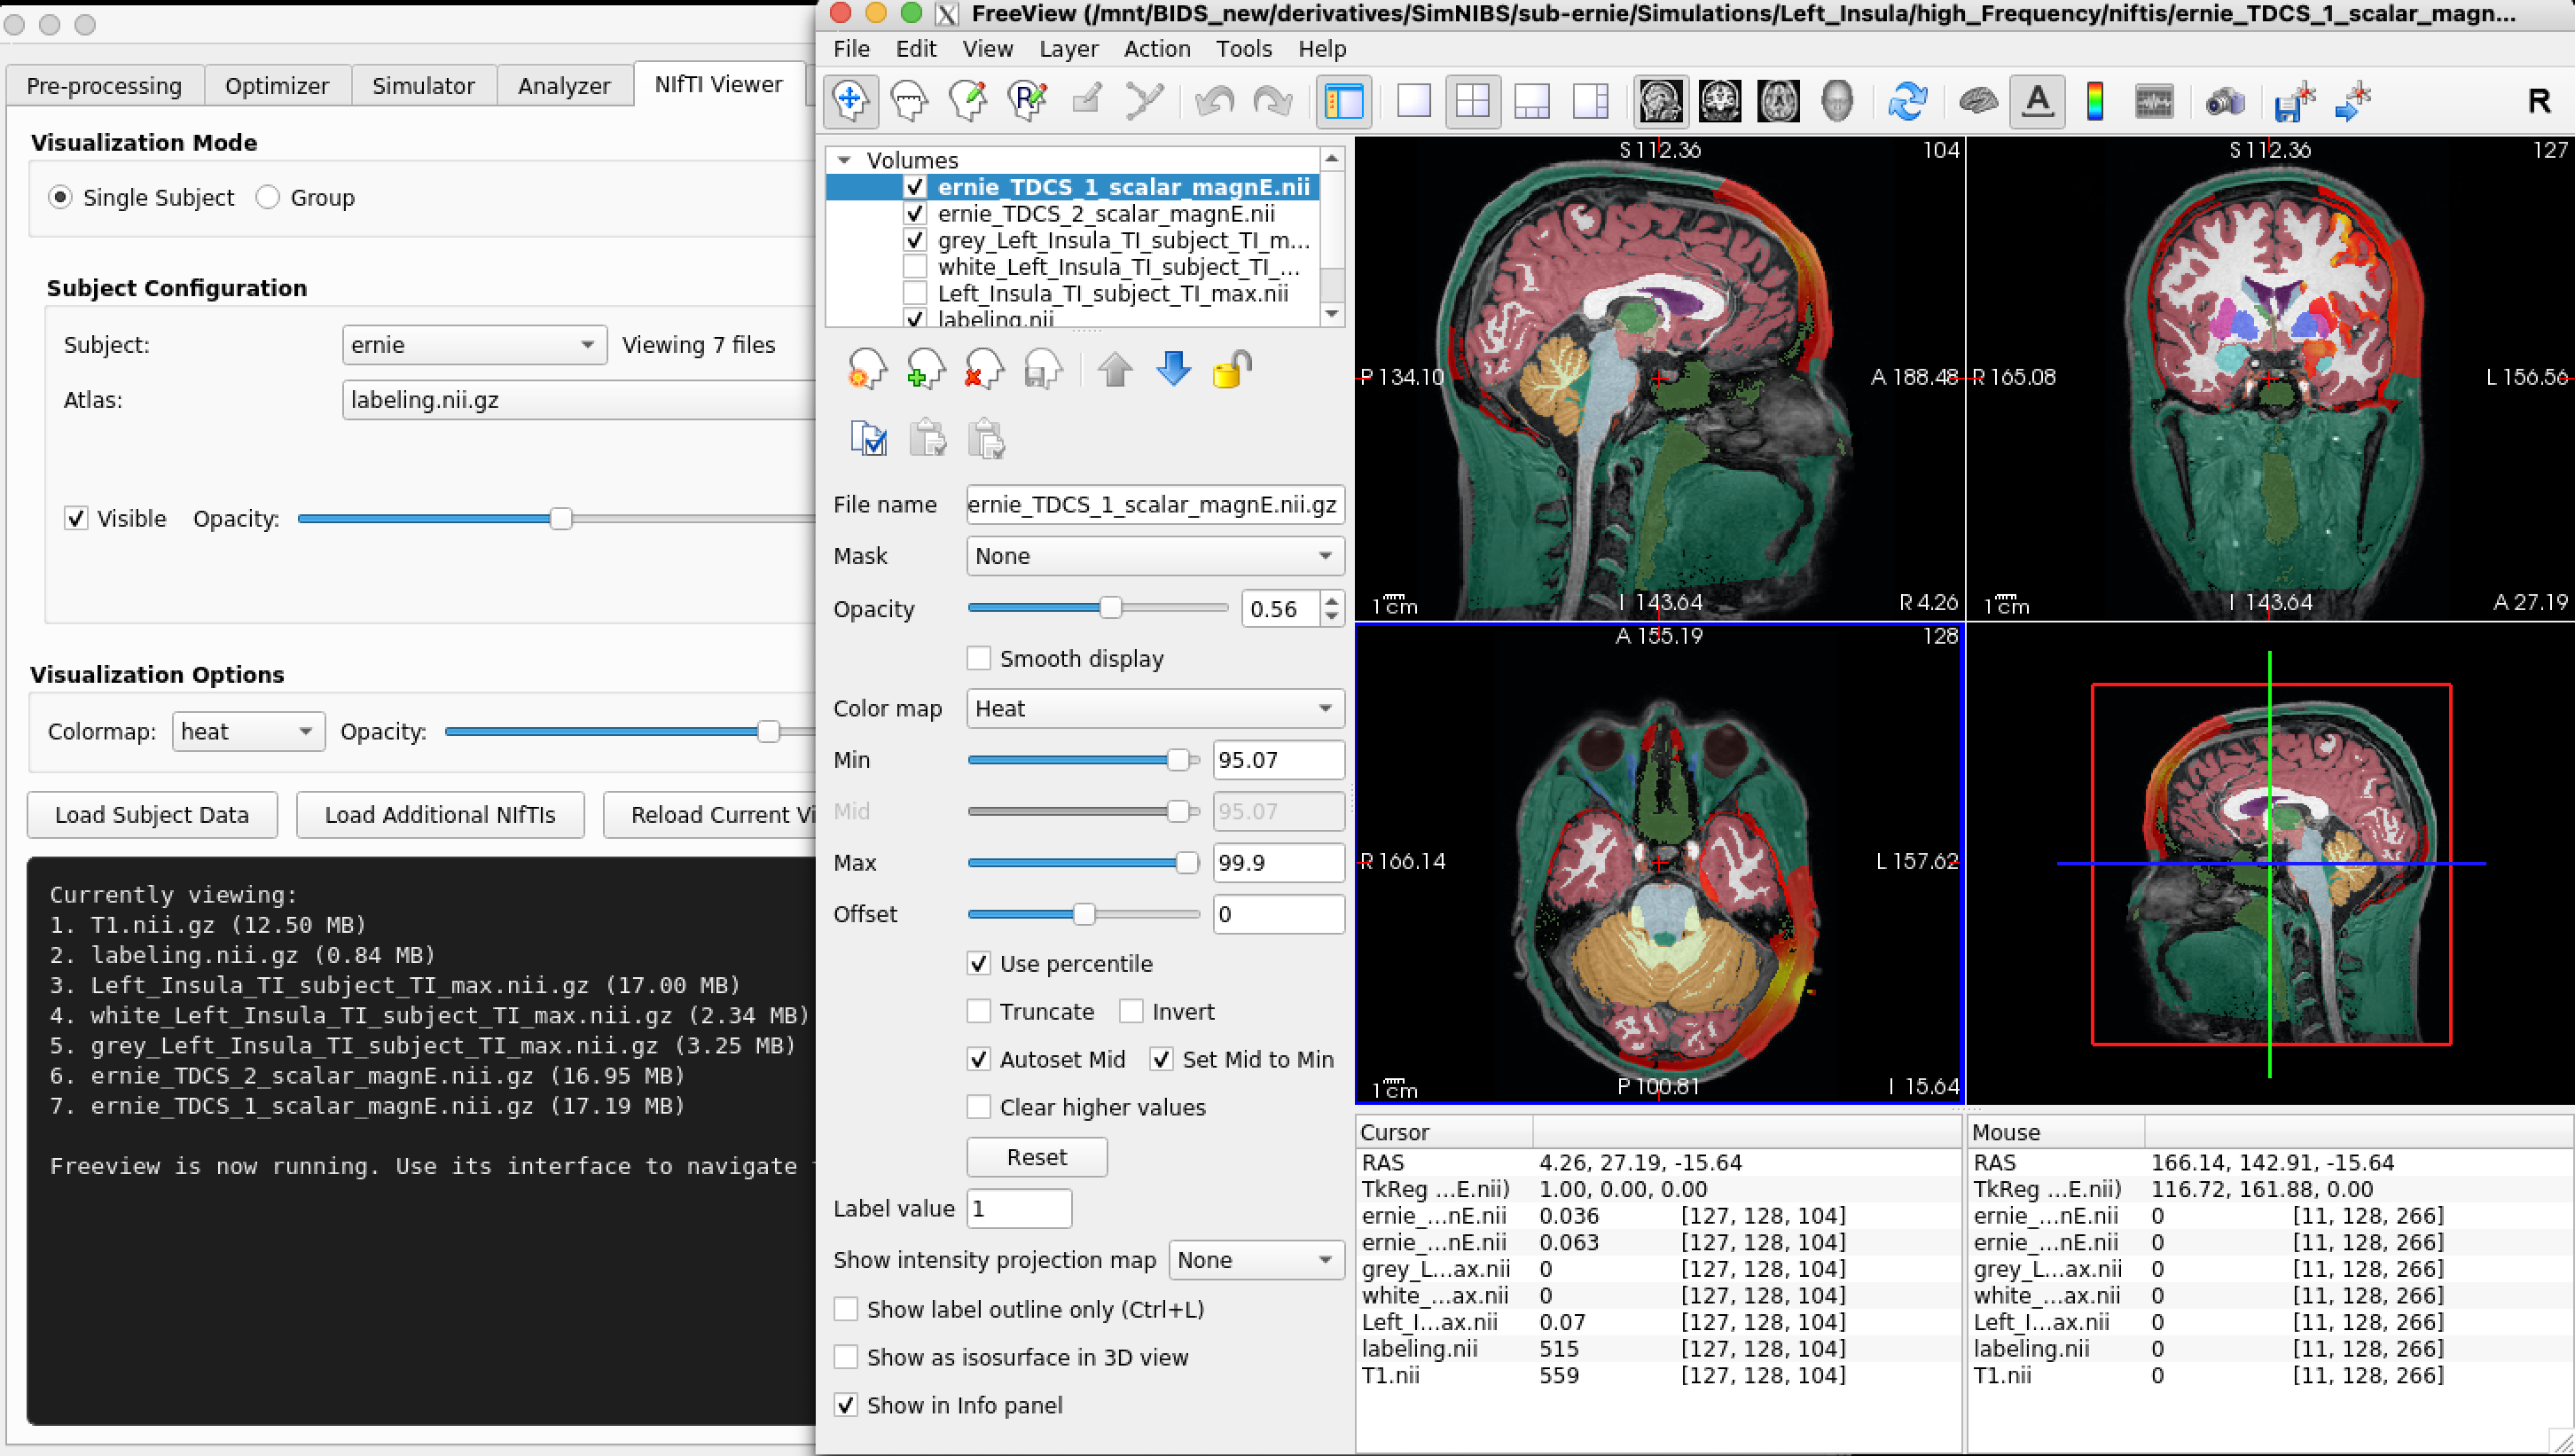Screen dimensions: 2575x1456
Task: Select the Navigate tool in the toolbar
Action: pos(850,101)
